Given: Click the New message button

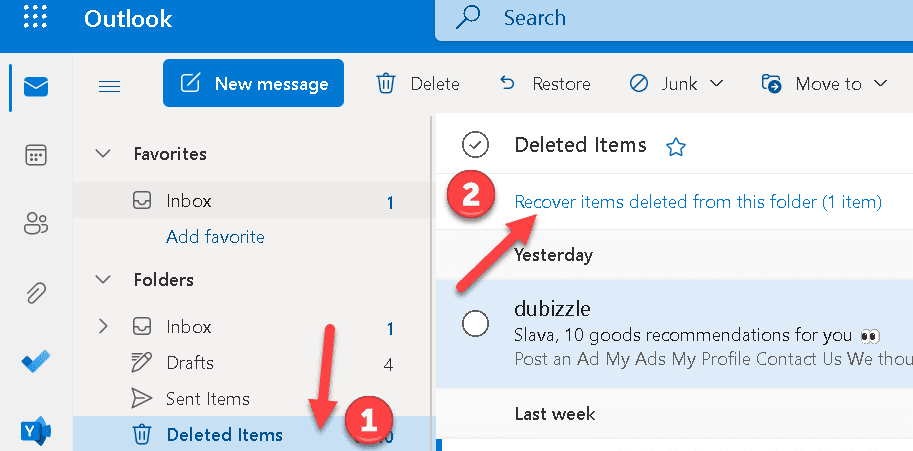Looking at the screenshot, I should tap(253, 83).
